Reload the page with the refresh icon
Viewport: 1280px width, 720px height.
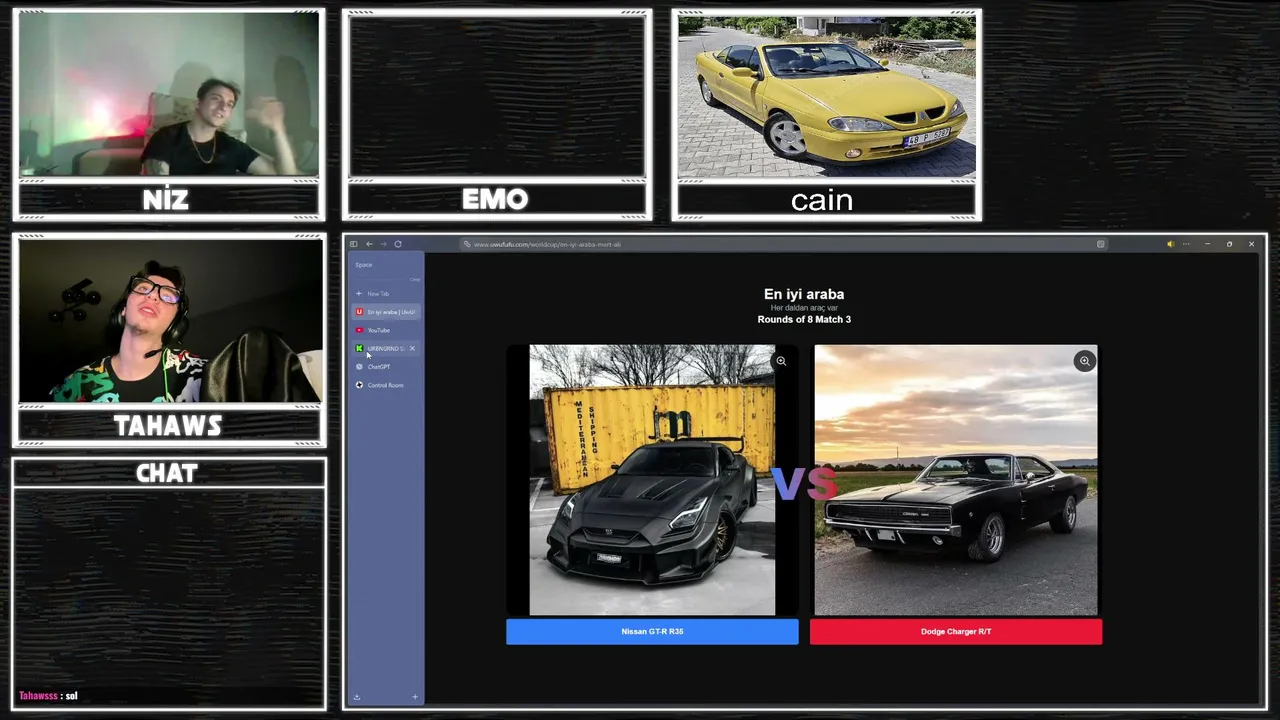coord(398,244)
